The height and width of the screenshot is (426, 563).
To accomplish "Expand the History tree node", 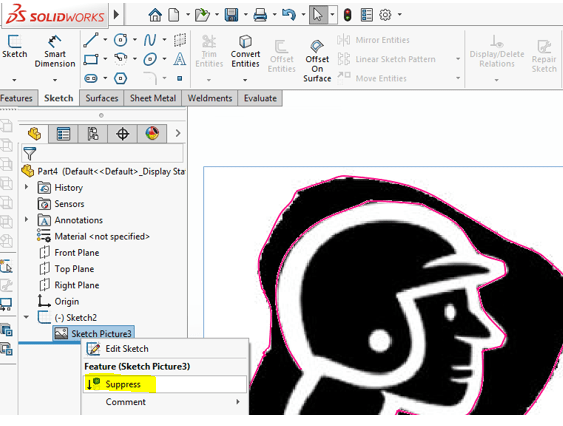I will click(26, 187).
